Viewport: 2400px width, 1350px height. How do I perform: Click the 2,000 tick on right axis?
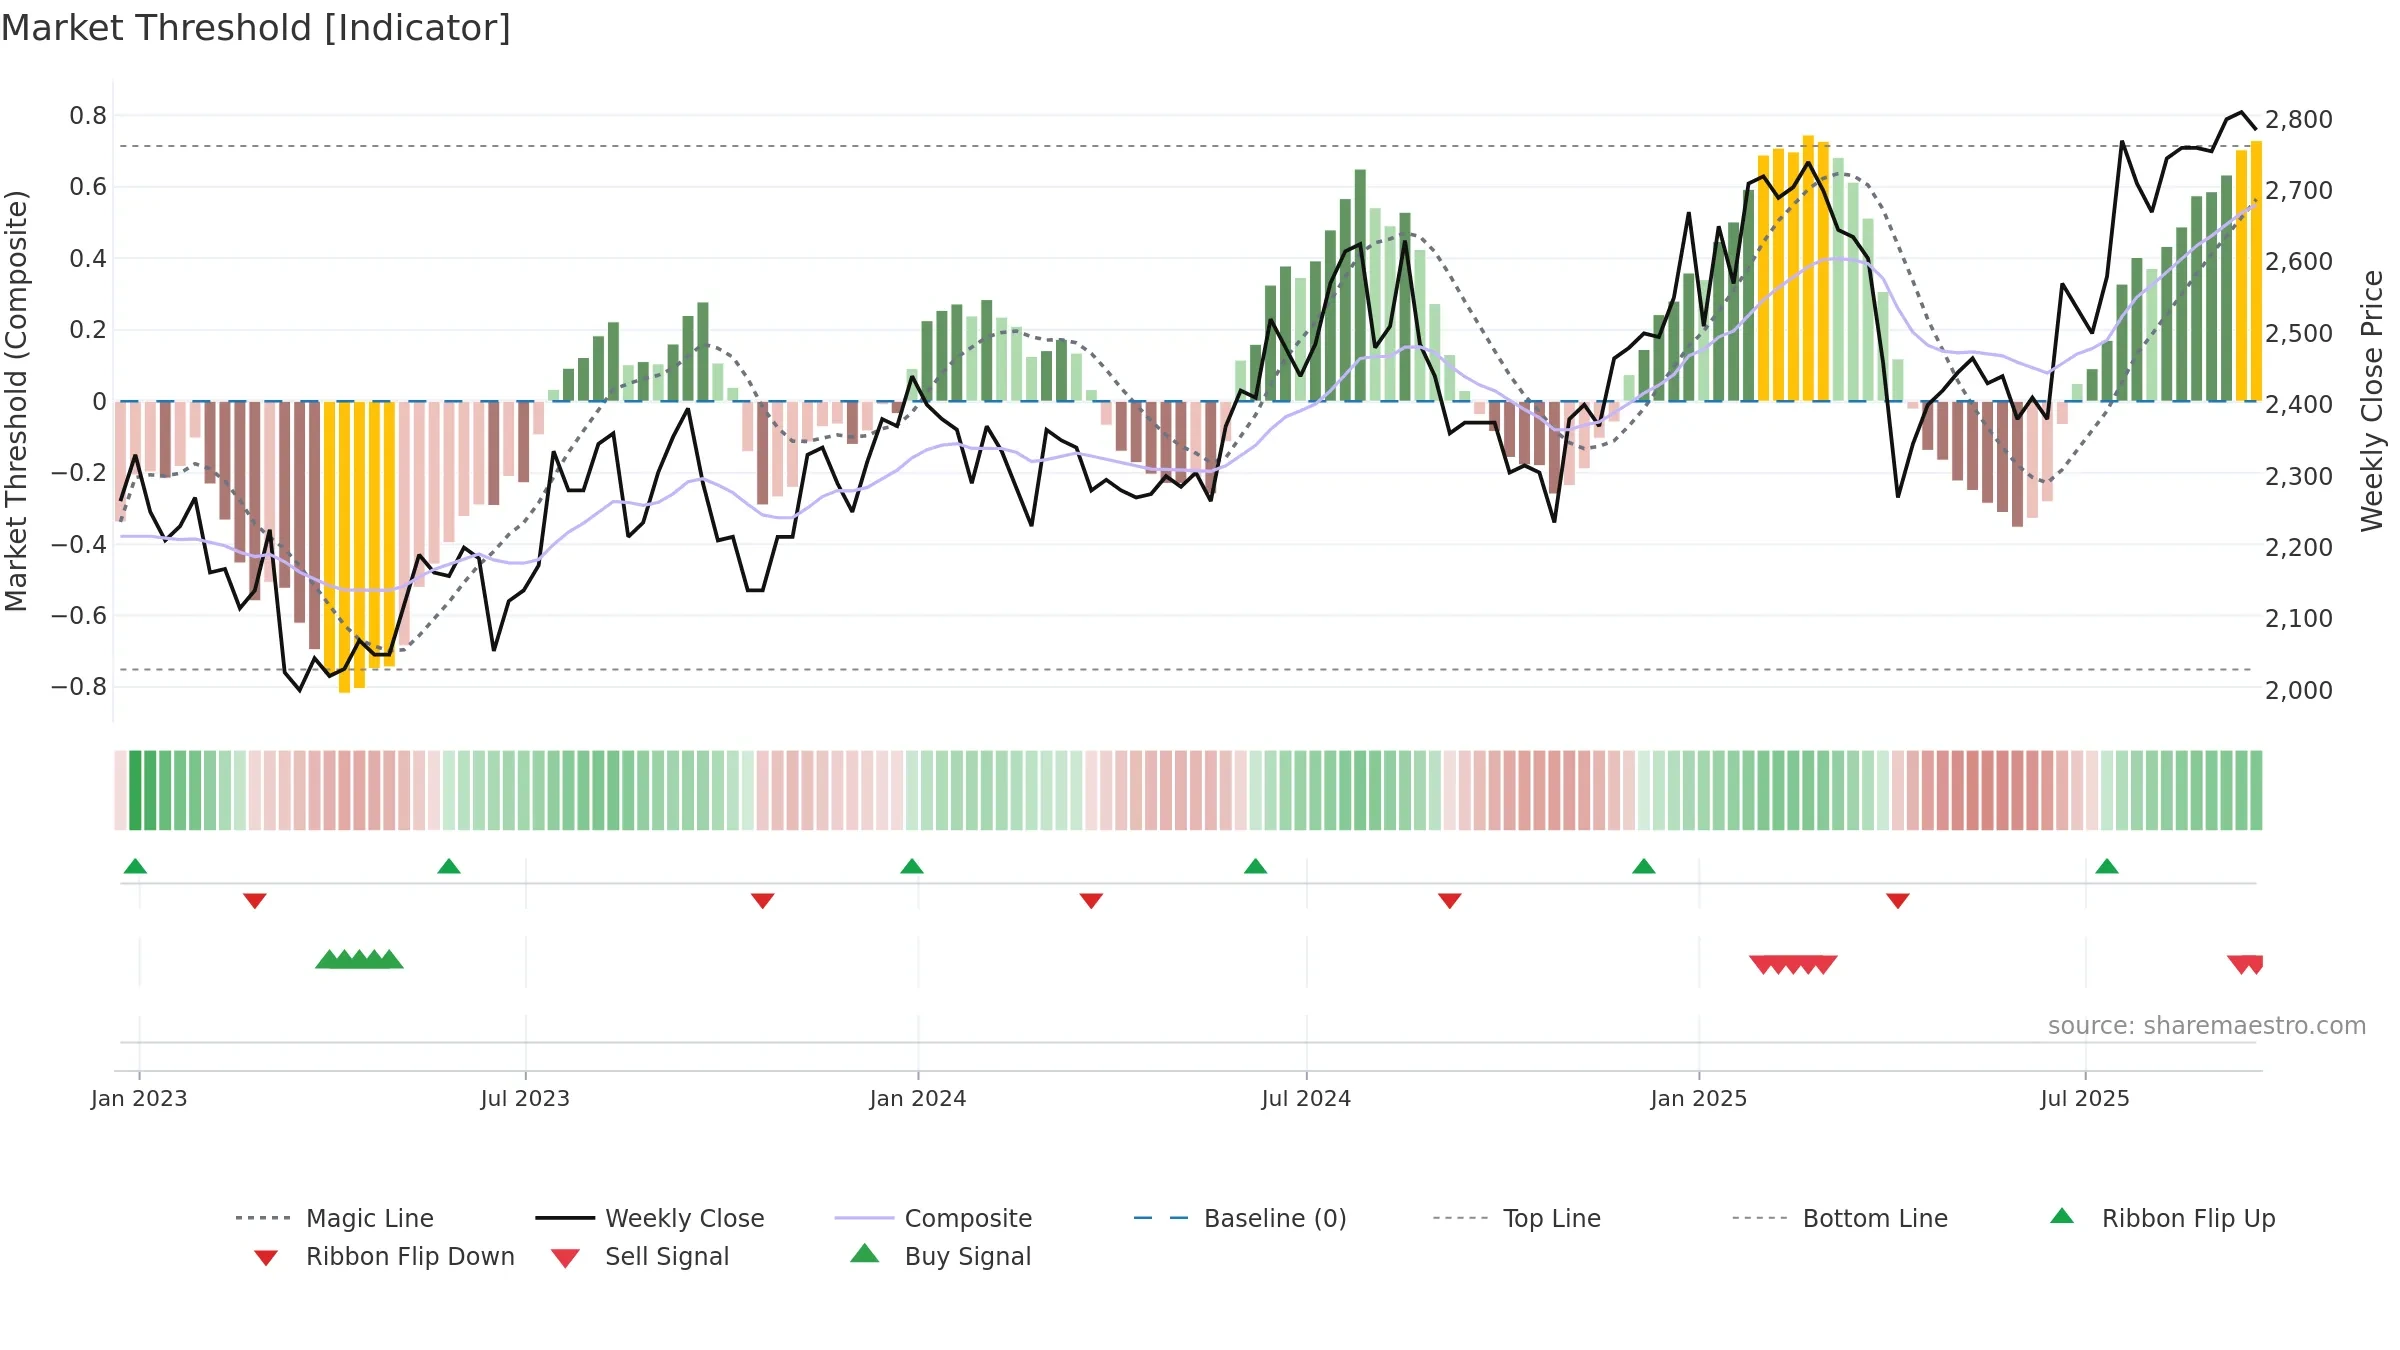coord(2299,690)
